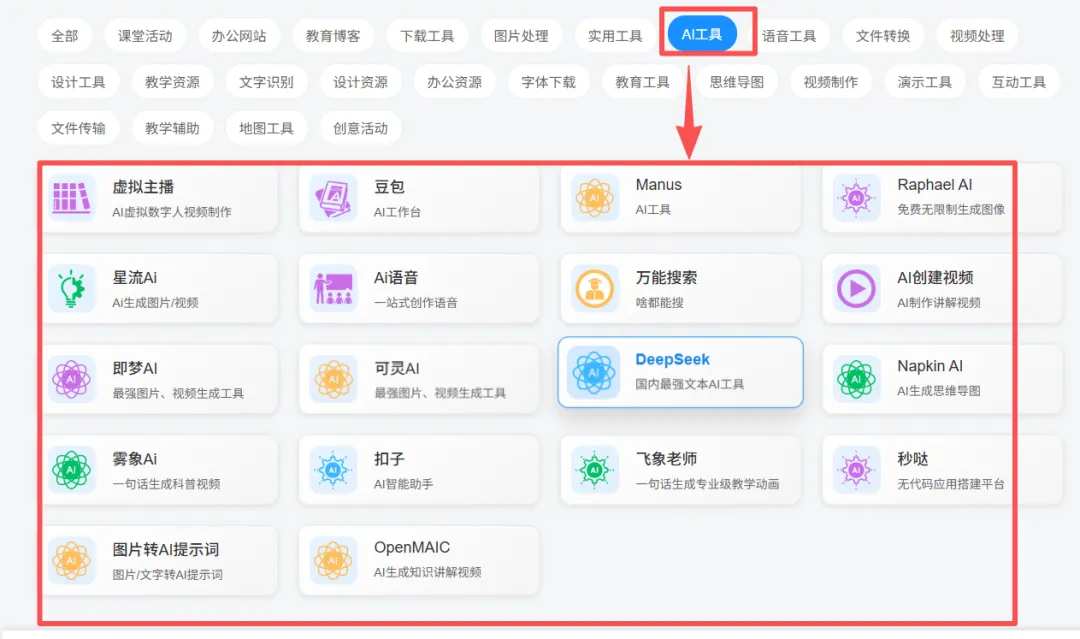Viewport: 1080px width, 639px height.
Task: Select the 互动工具 category tab
Action: click(x=1019, y=82)
